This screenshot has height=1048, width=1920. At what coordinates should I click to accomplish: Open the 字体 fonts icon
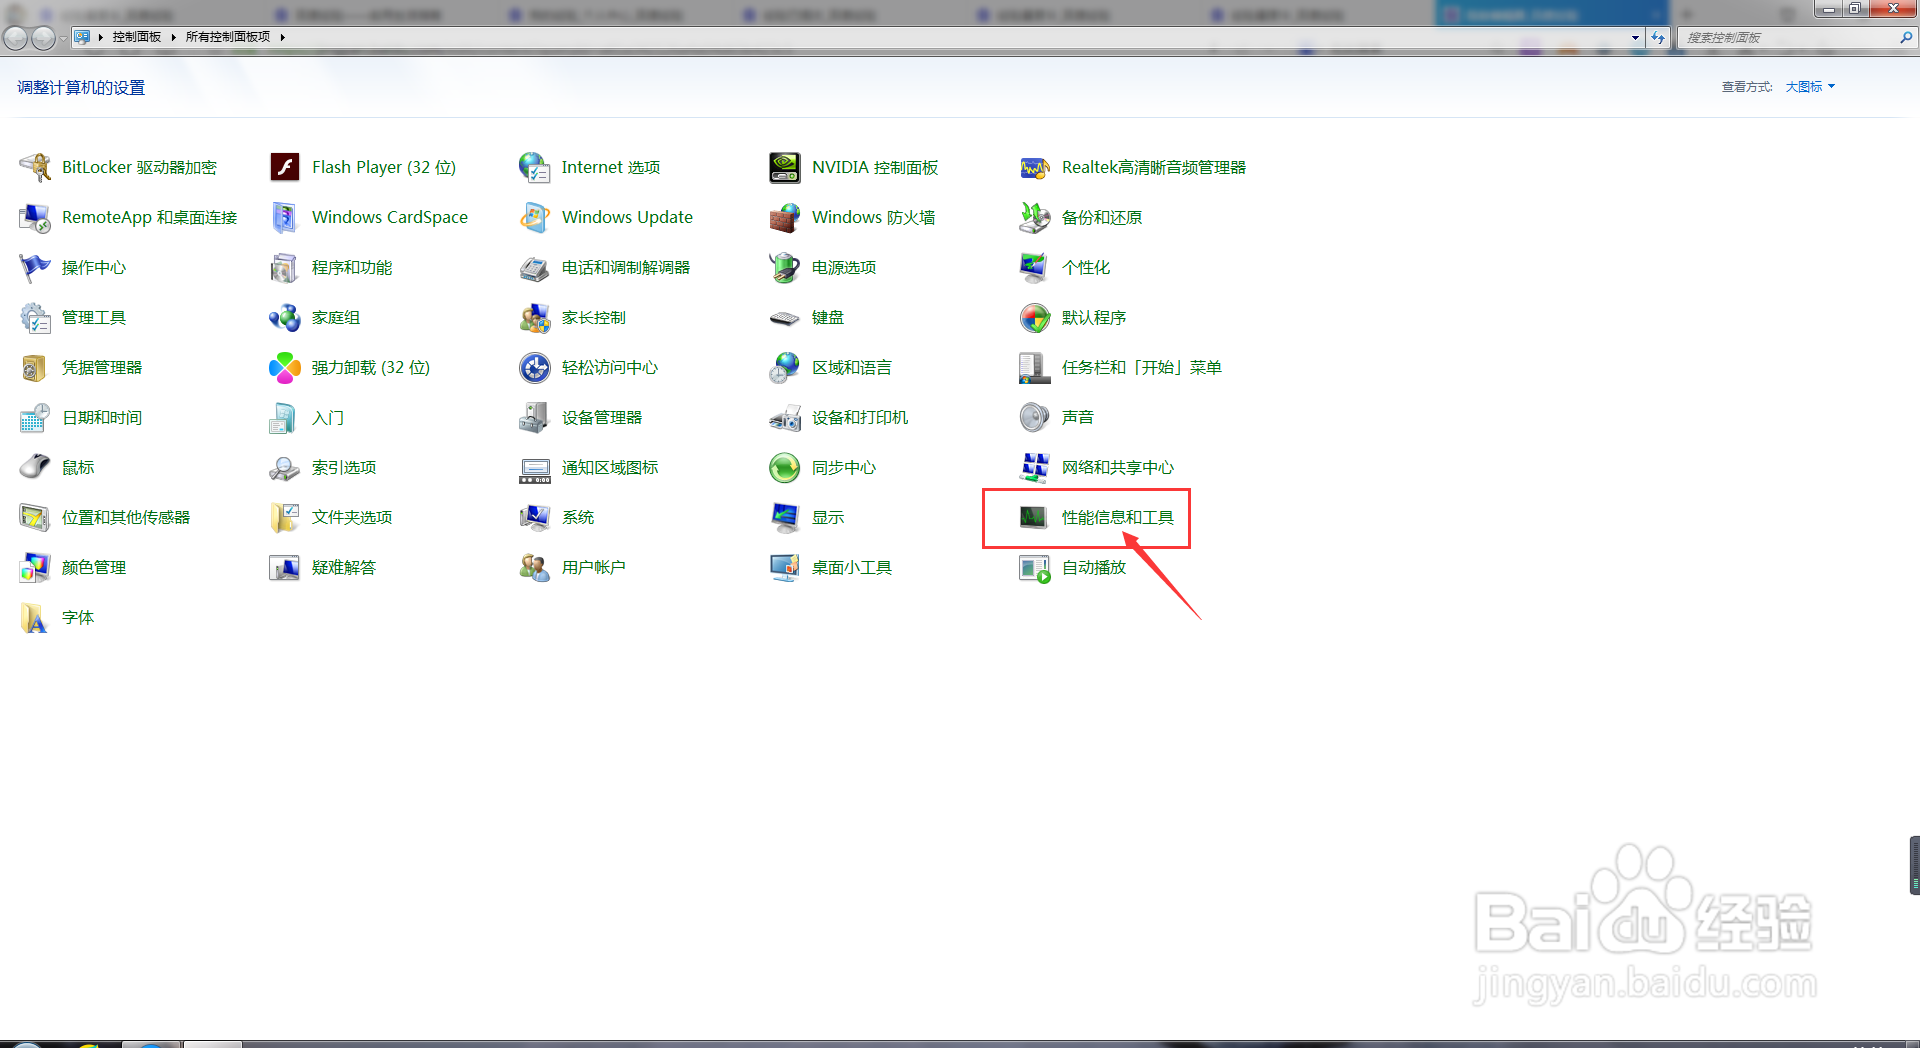(x=35, y=617)
